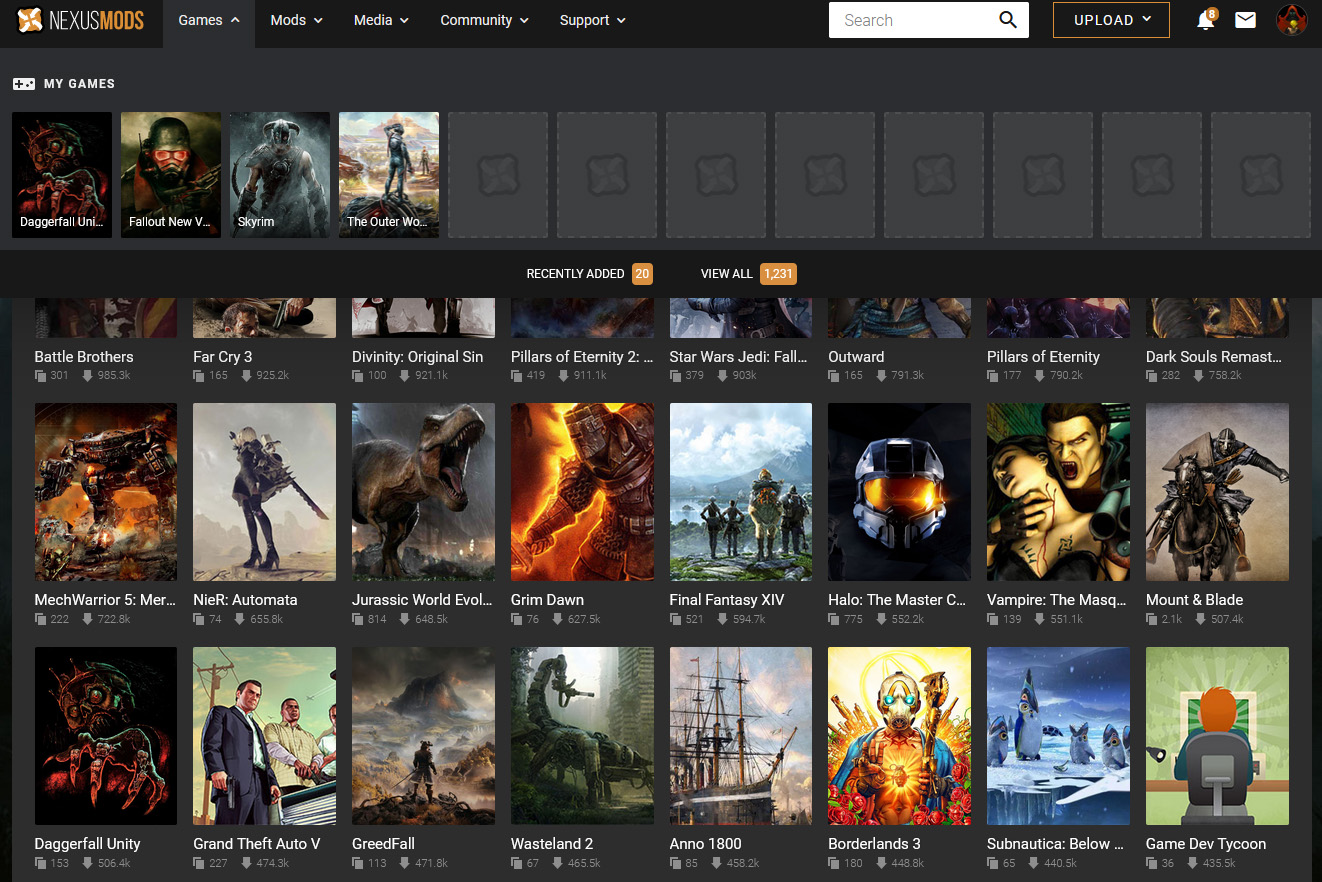Screen dimensions: 1322x882
Task: Open the Anno 1800 cover image
Action: [x=741, y=736]
